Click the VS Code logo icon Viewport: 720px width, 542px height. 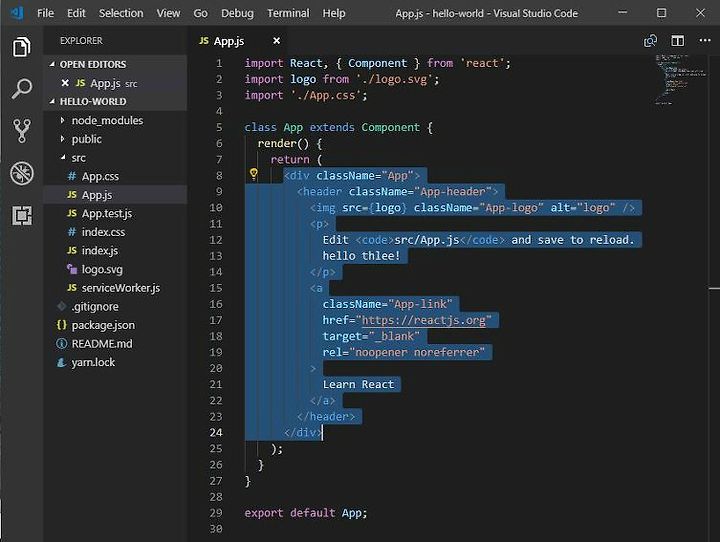click(17, 12)
